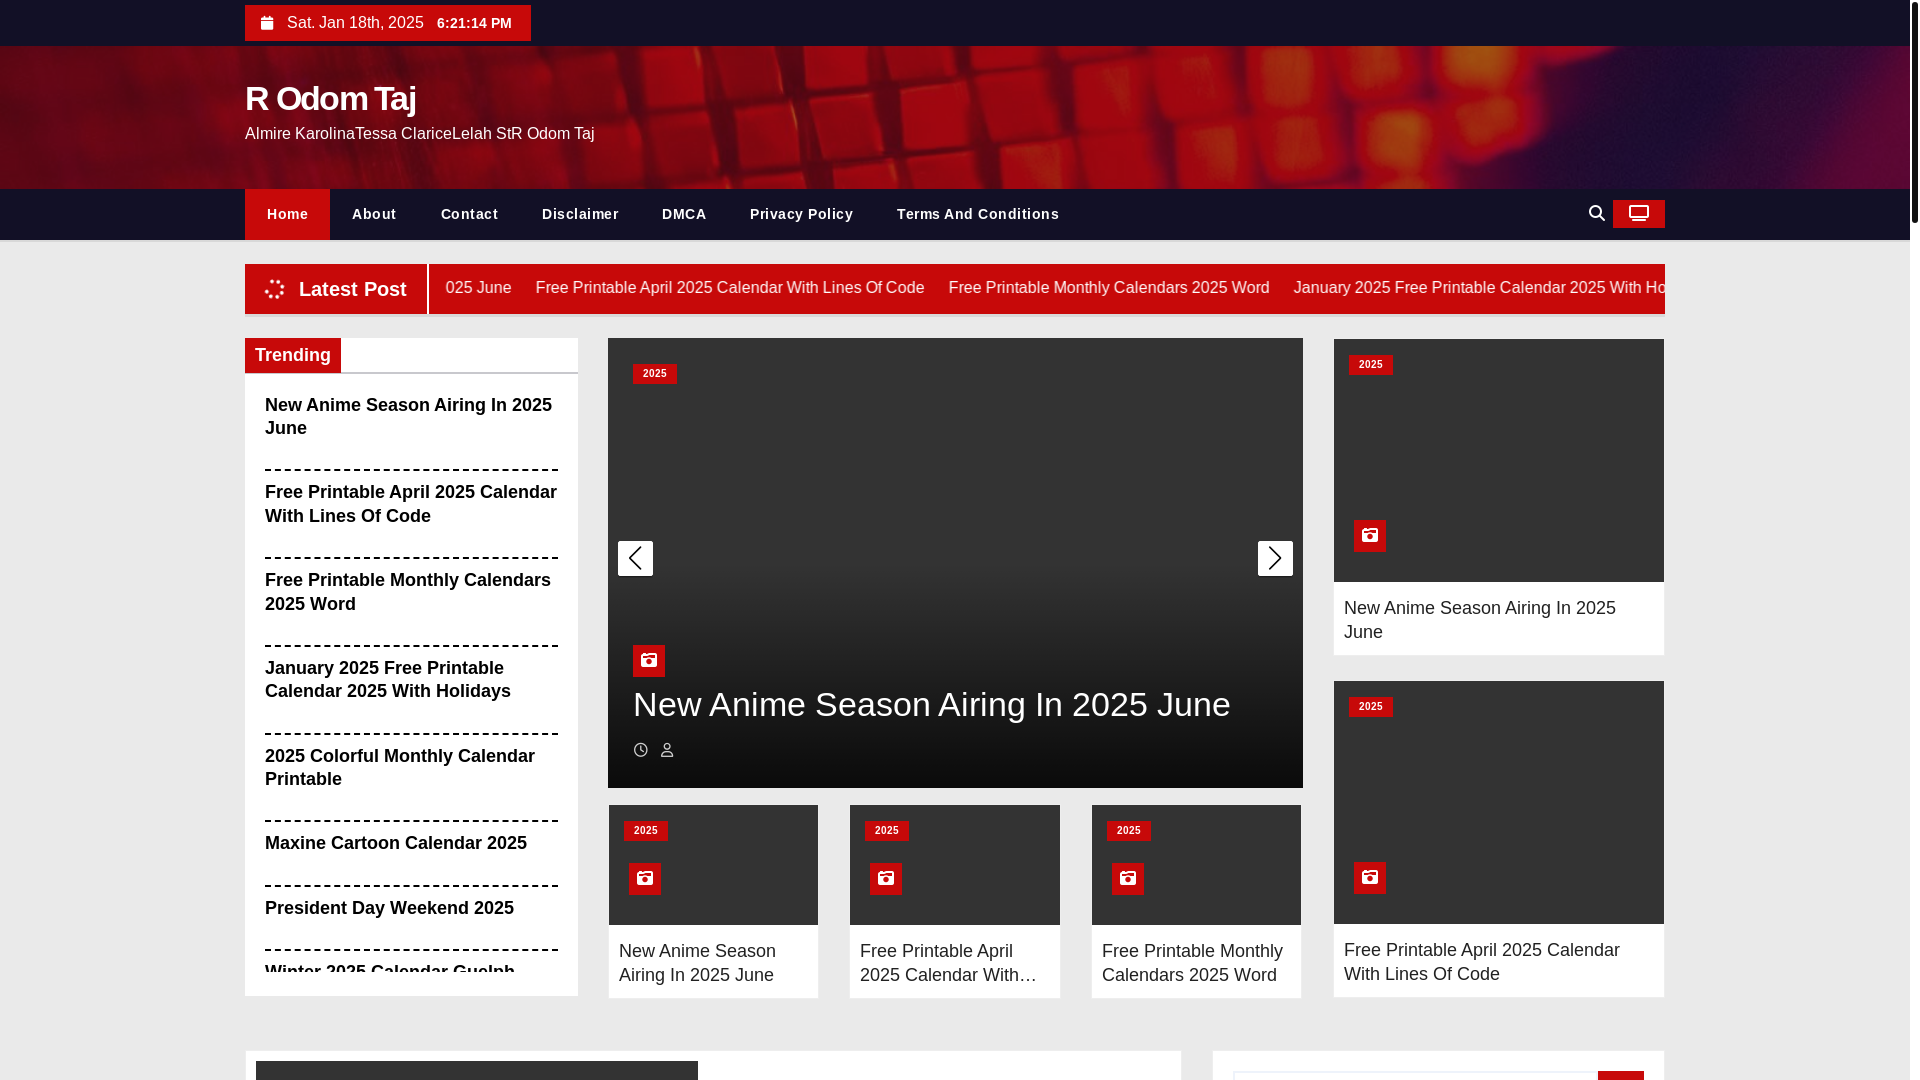The image size is (1920, 1080).
Task: Click the camera icon on main slide
Action: (649, 661)
